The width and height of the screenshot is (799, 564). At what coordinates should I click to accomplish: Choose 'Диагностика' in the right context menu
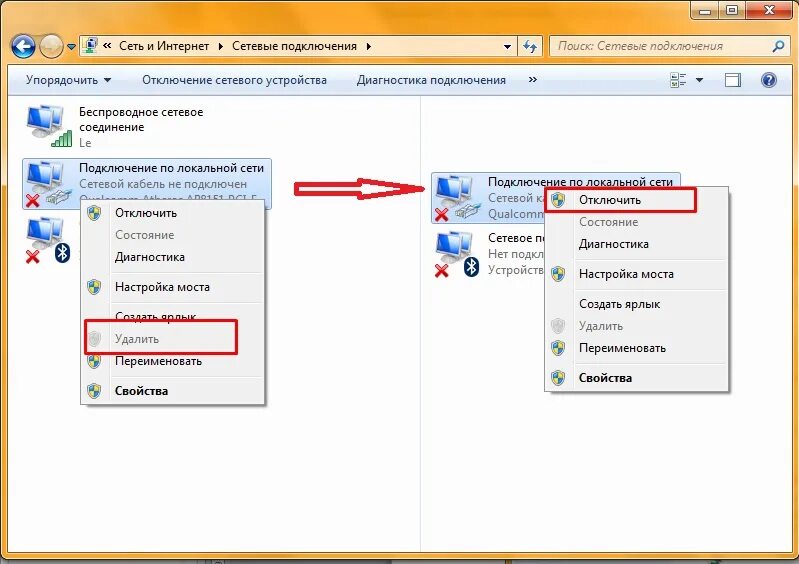[x=636, y=244]
